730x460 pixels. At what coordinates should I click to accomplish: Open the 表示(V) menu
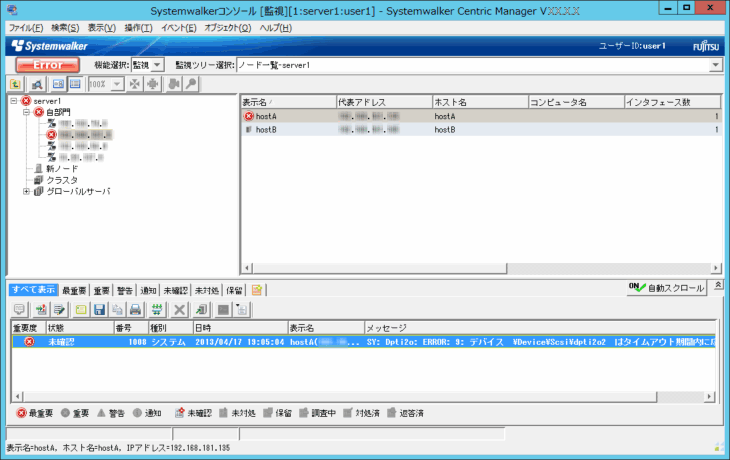102,28
